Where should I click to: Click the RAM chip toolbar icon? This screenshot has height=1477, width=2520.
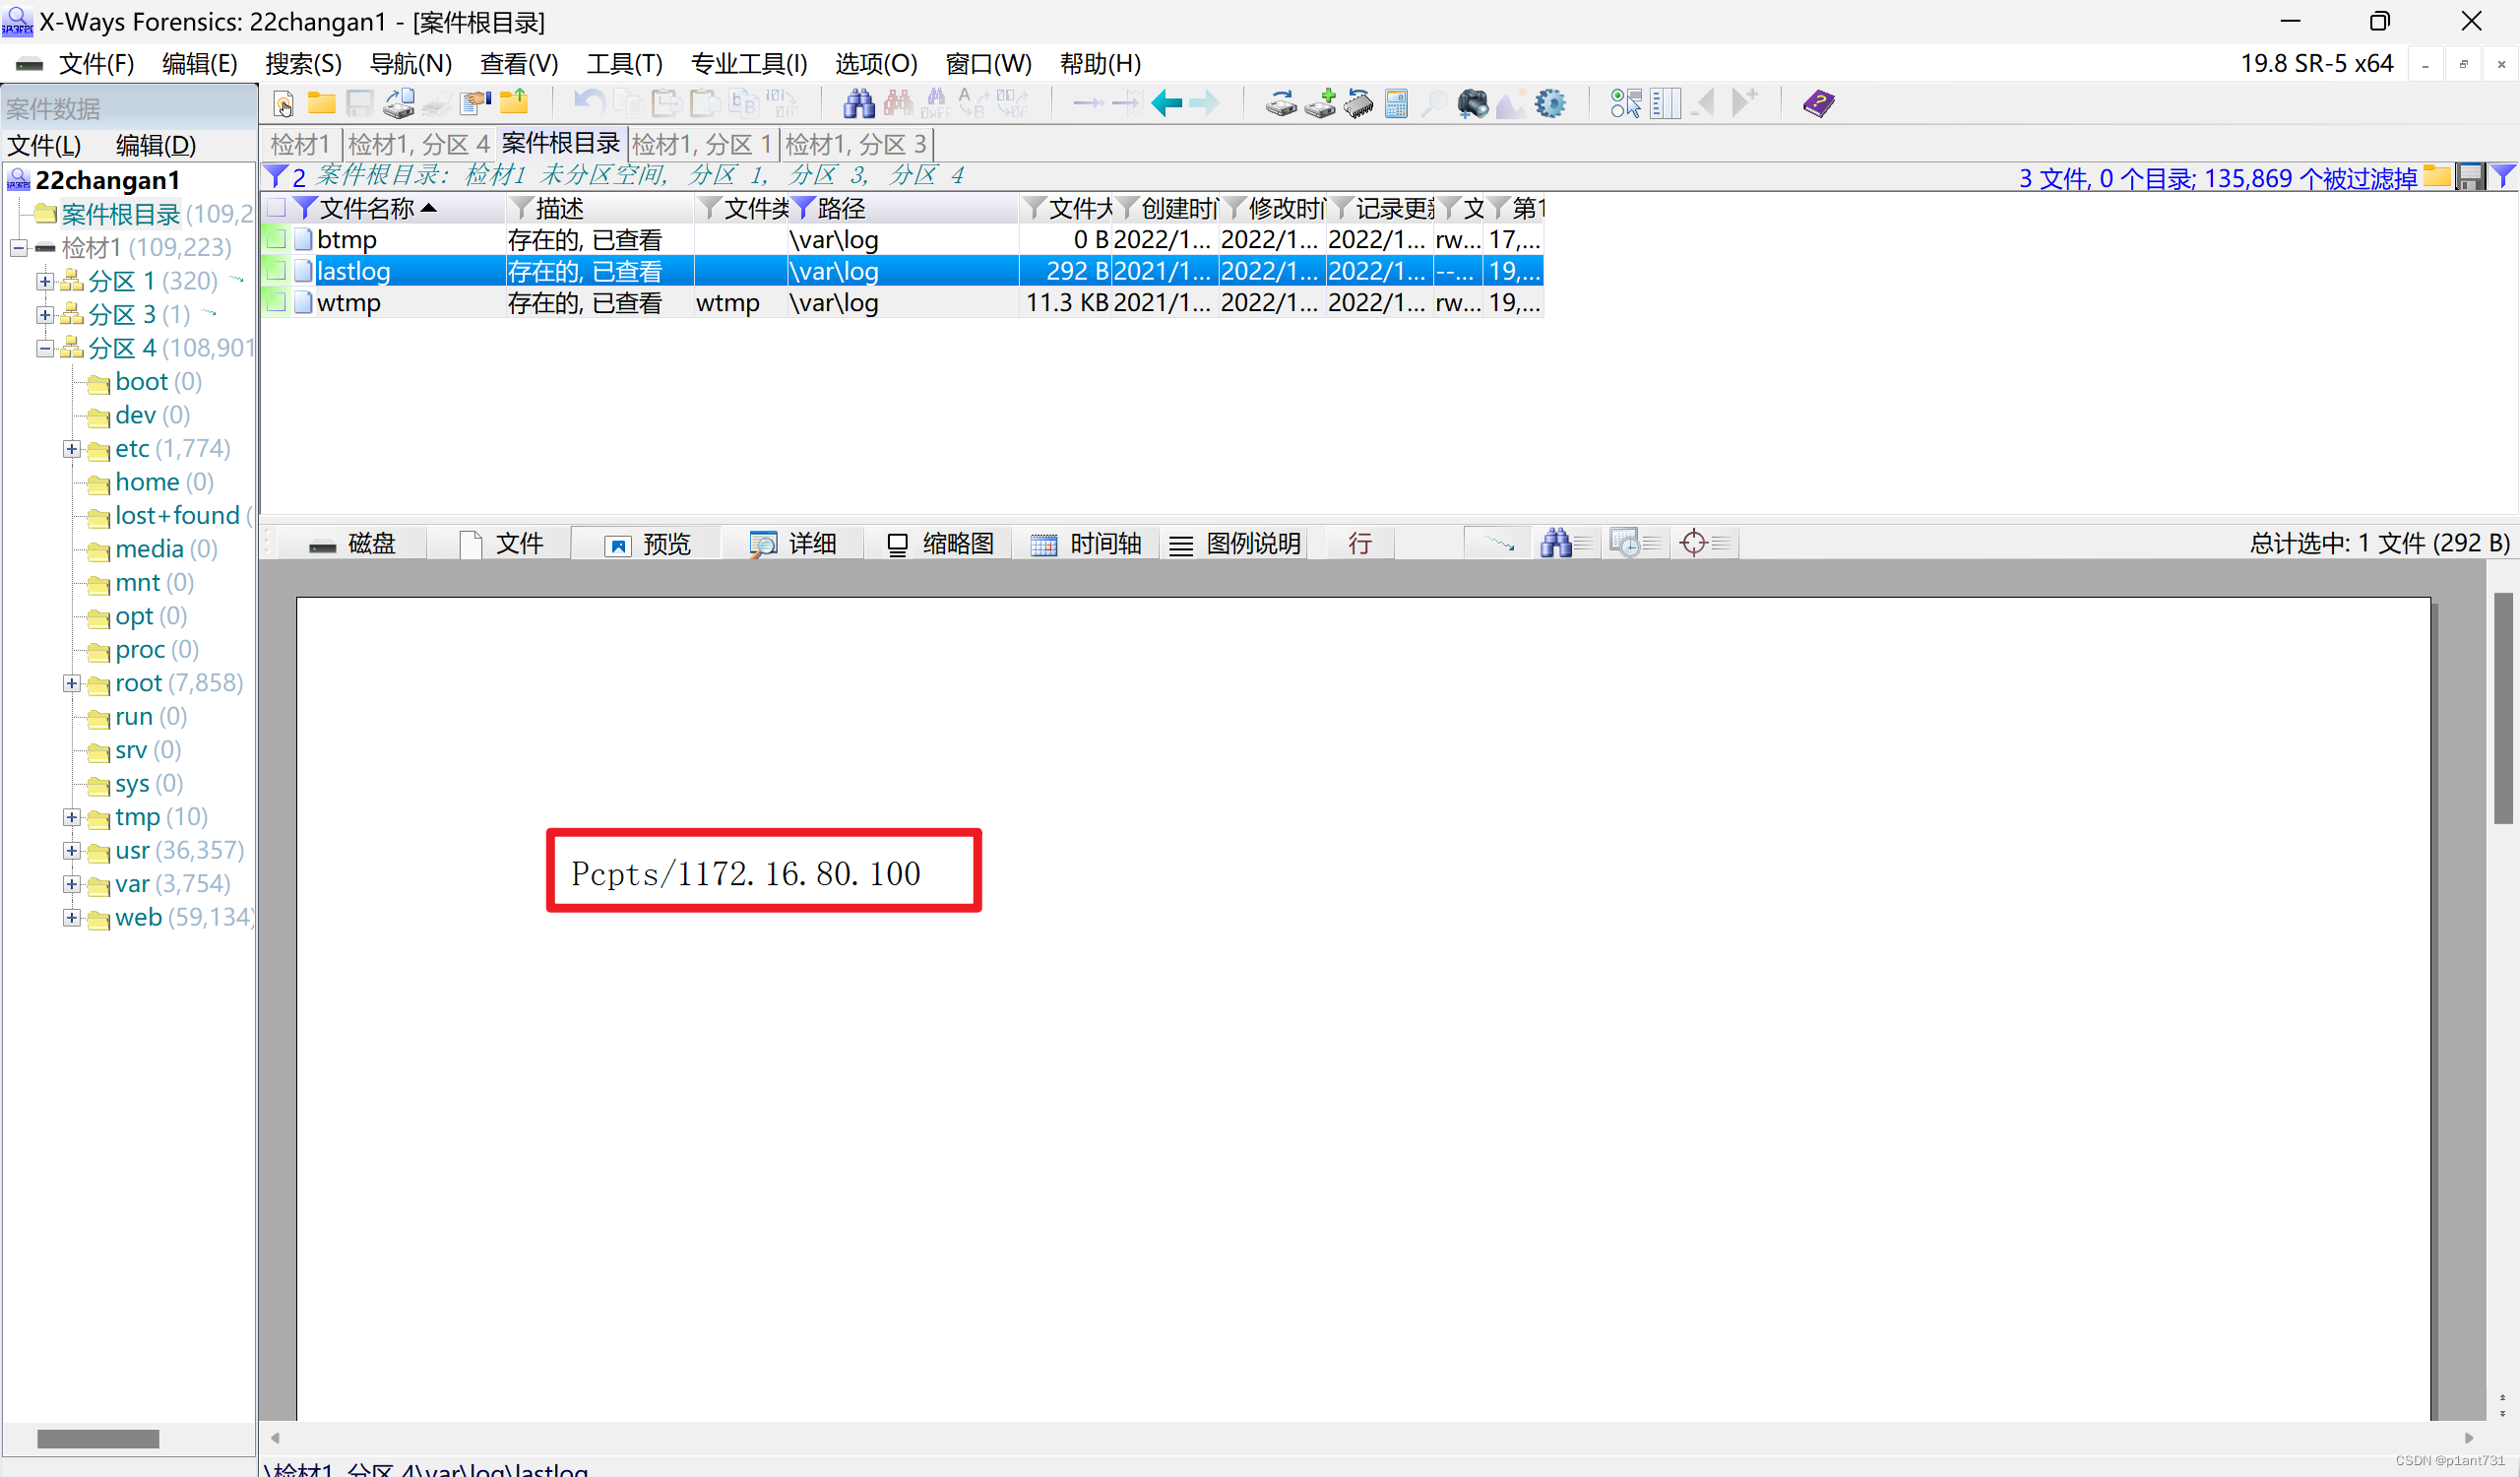pyautogui.click(x=1358, y=103)
